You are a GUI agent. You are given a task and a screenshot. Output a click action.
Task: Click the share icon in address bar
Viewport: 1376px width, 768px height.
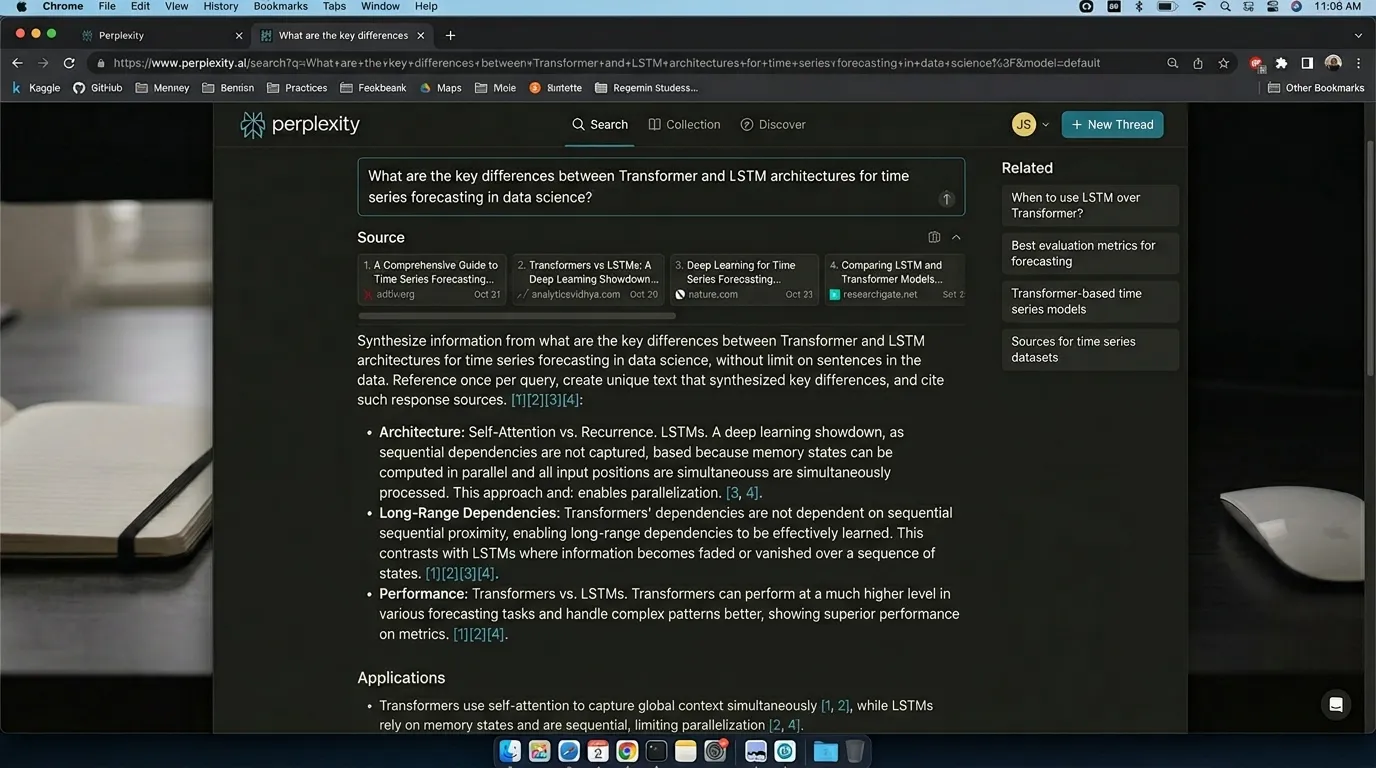1198,63
